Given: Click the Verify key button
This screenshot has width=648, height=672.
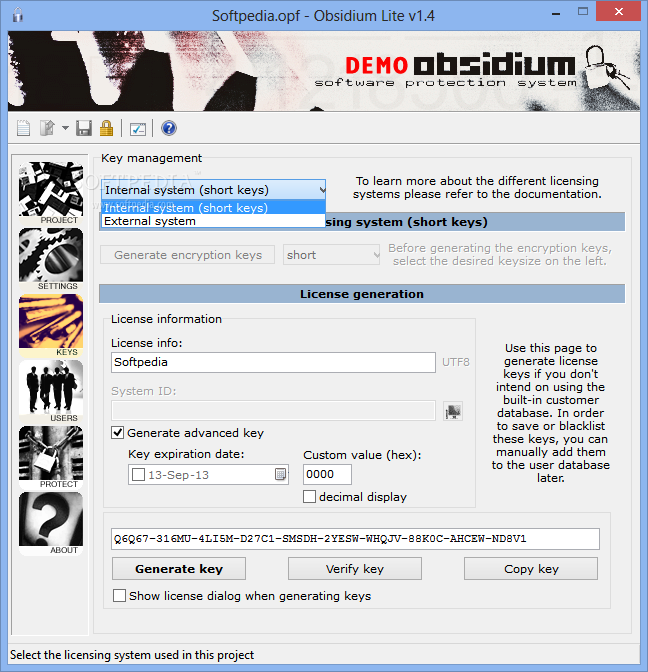Looking at the screenshot, I should click(x=355, y=569).
